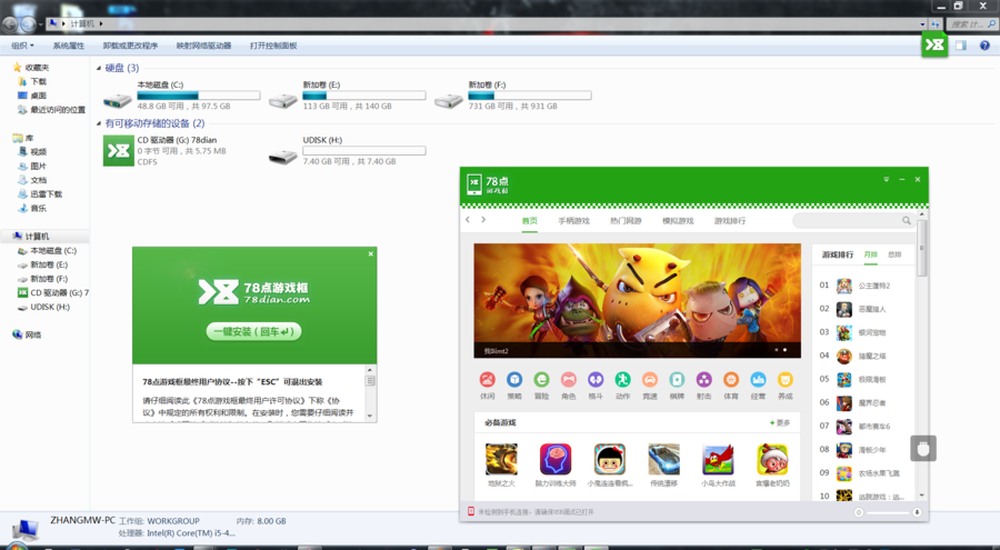The width and height of the screenshot is (1000, 550).
Task: Select the 总排 overall ranking tab
Action: click(x=895, y=255)
